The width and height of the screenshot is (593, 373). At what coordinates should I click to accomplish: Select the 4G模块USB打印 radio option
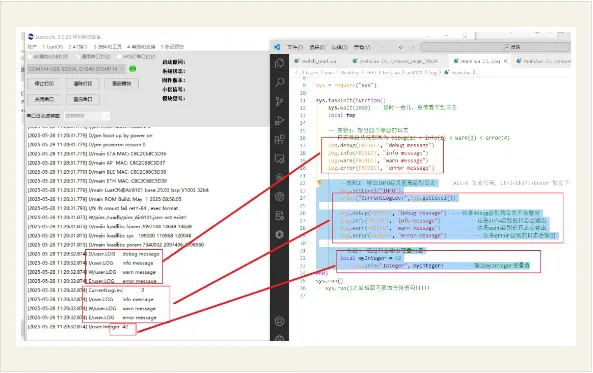(48, 57)
